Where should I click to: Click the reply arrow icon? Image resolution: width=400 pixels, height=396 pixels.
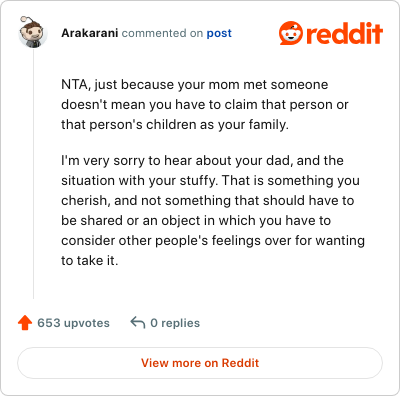pos(138,323)
